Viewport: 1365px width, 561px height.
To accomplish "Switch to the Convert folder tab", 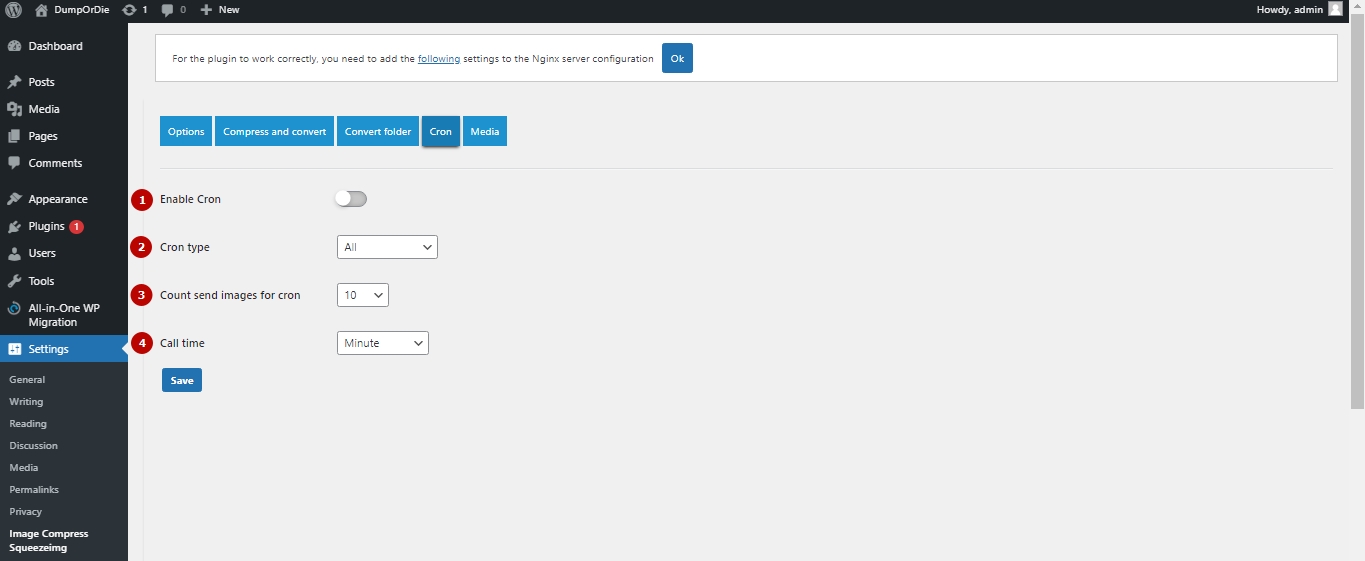I will pyautogui.click(x=378, y=131).
